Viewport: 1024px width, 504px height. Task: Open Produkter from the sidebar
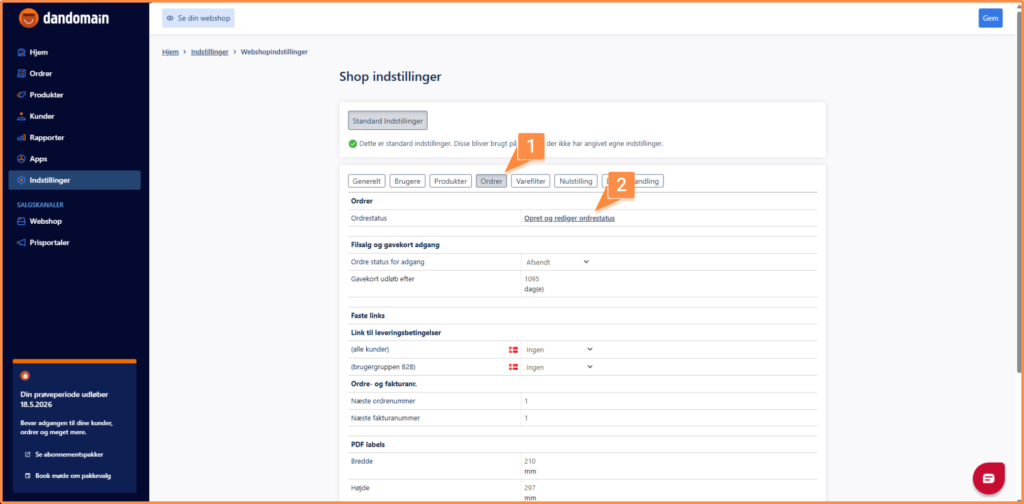coord(46,95)
